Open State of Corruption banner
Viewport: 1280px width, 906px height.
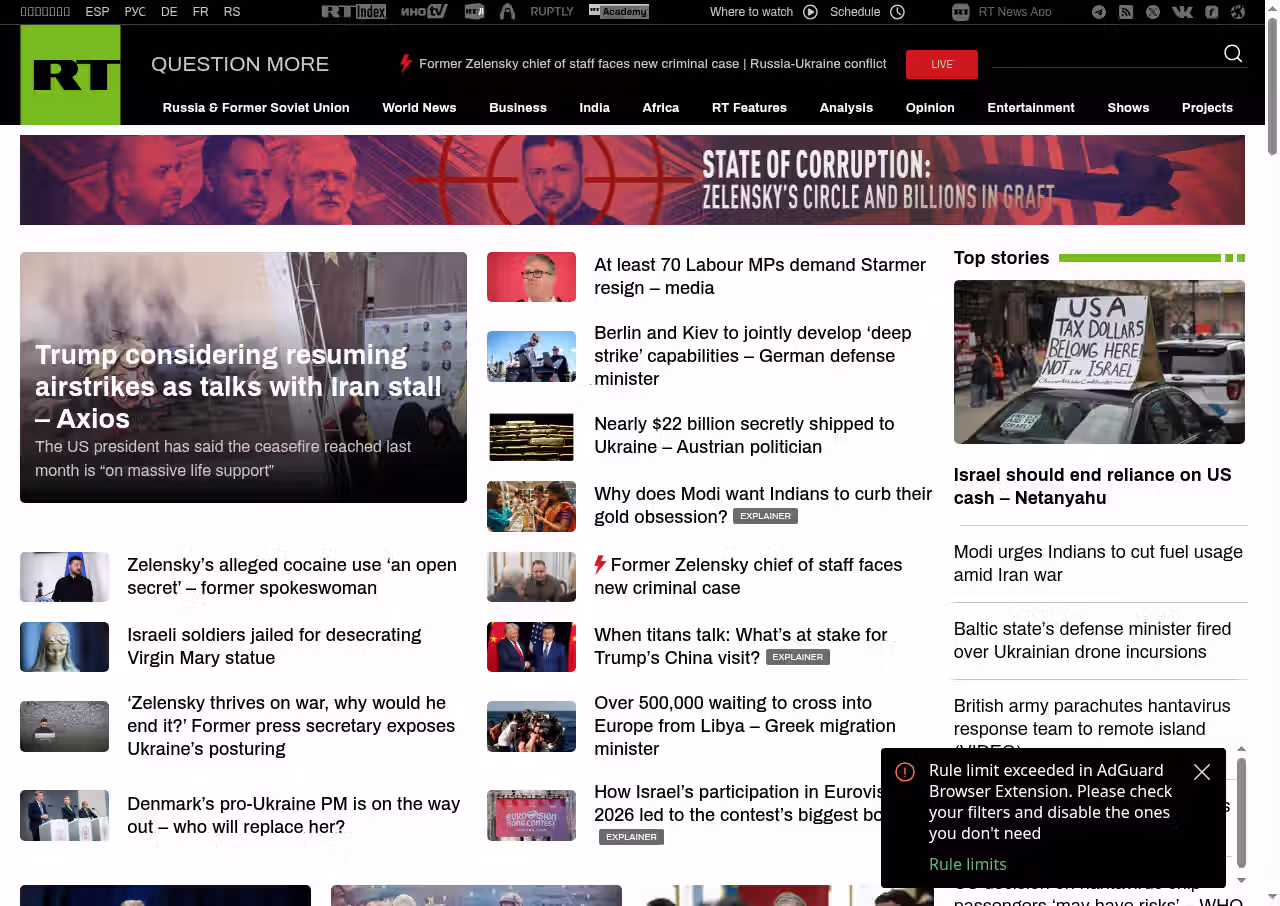tap(632, 180)
